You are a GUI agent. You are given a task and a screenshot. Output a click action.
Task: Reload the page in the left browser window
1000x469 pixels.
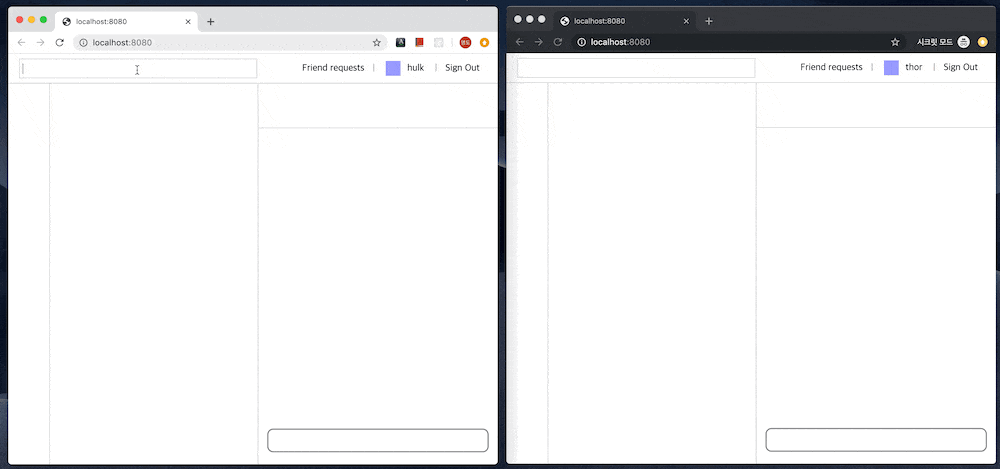(x=59, y=43)
